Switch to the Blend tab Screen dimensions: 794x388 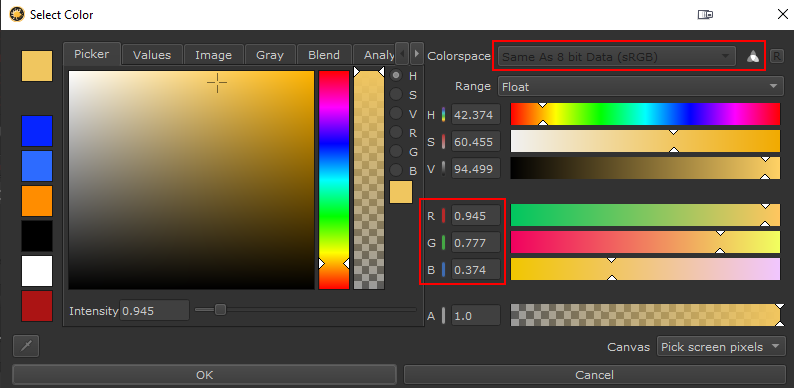324,55
